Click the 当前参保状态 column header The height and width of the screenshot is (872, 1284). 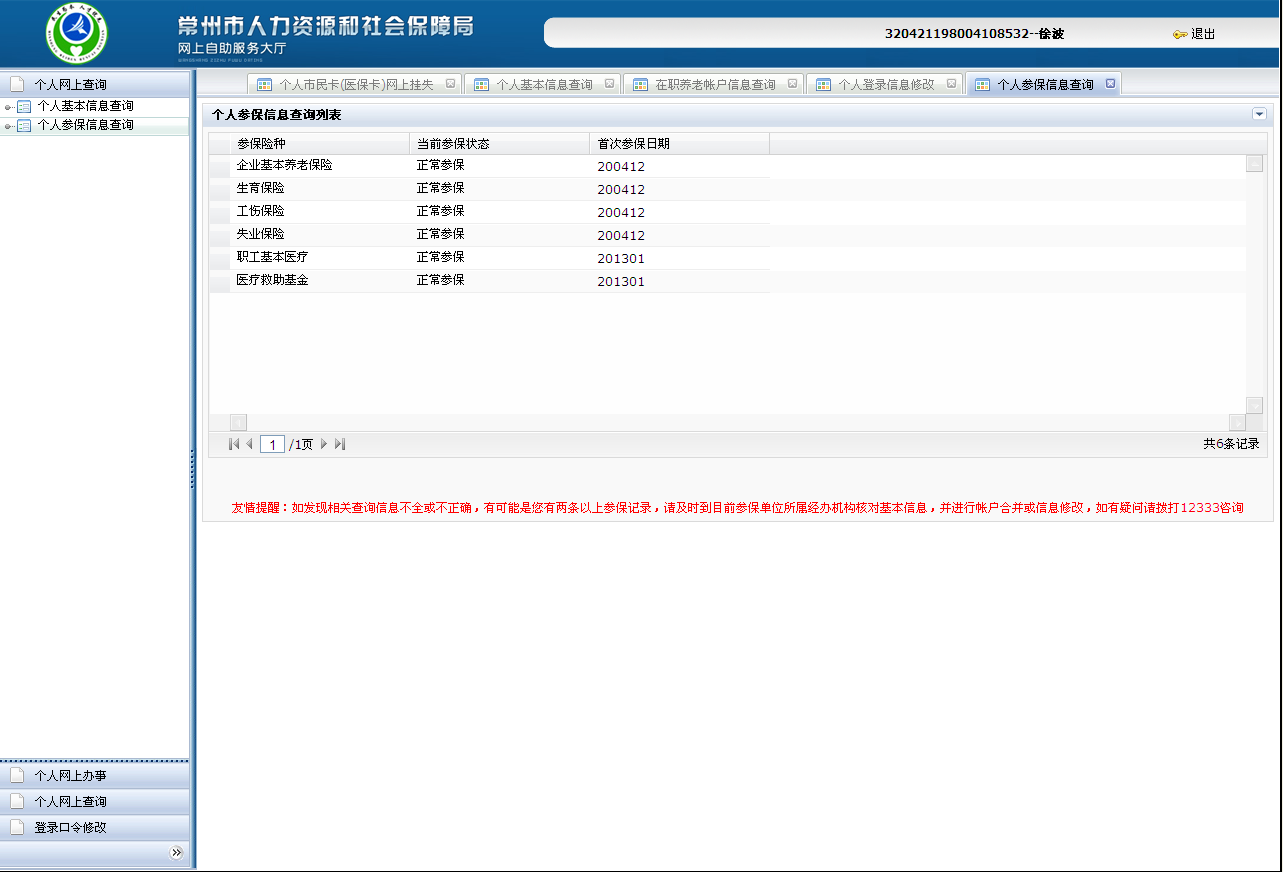(x=500, y=144)
